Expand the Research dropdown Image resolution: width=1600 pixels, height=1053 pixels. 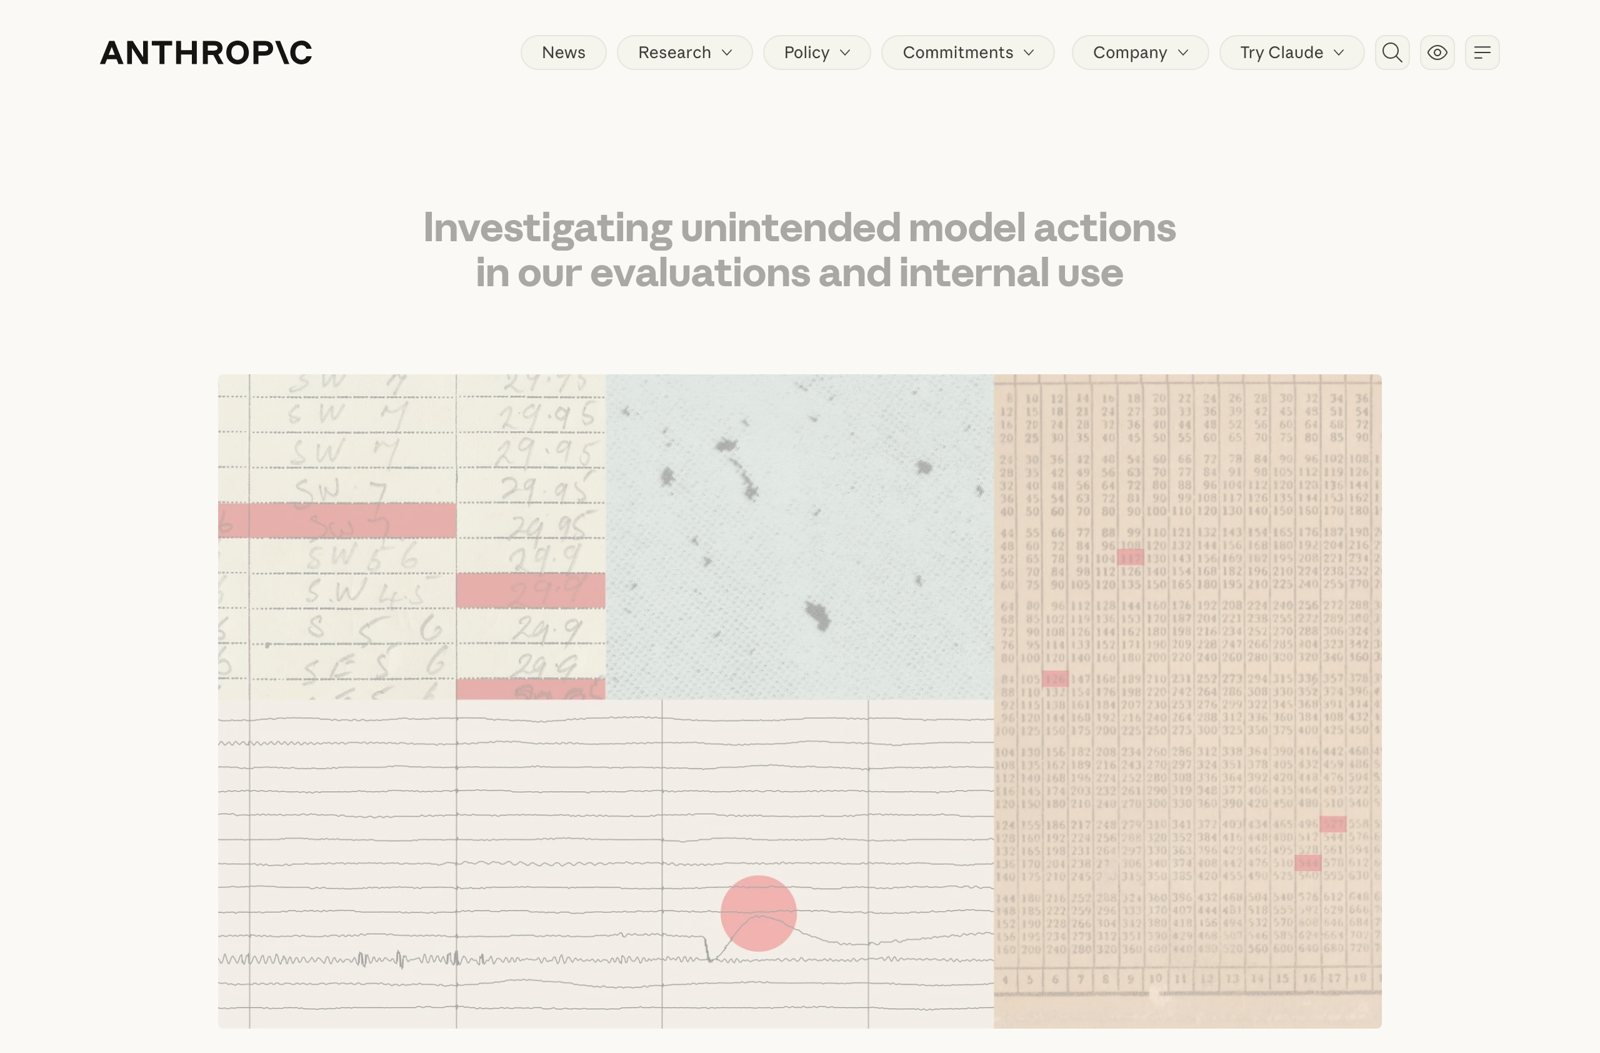click(685, 52)
